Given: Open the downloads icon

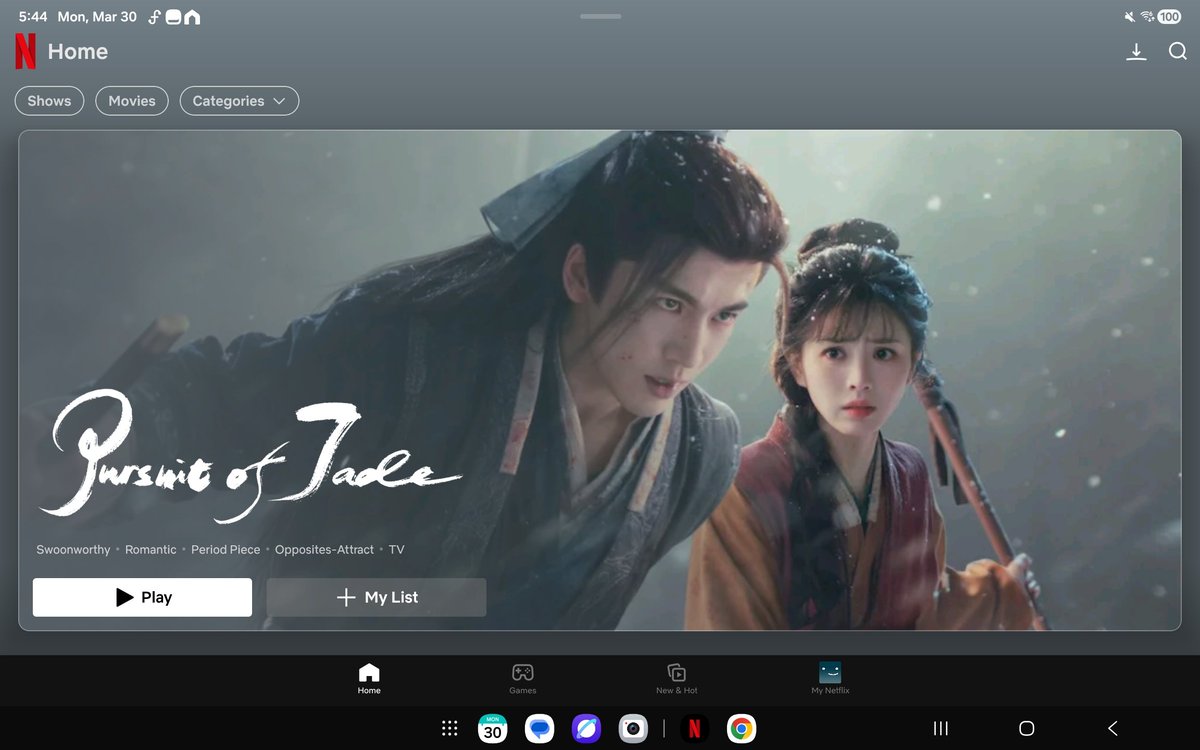Looking at the screenshot, I should (1136, 52).
